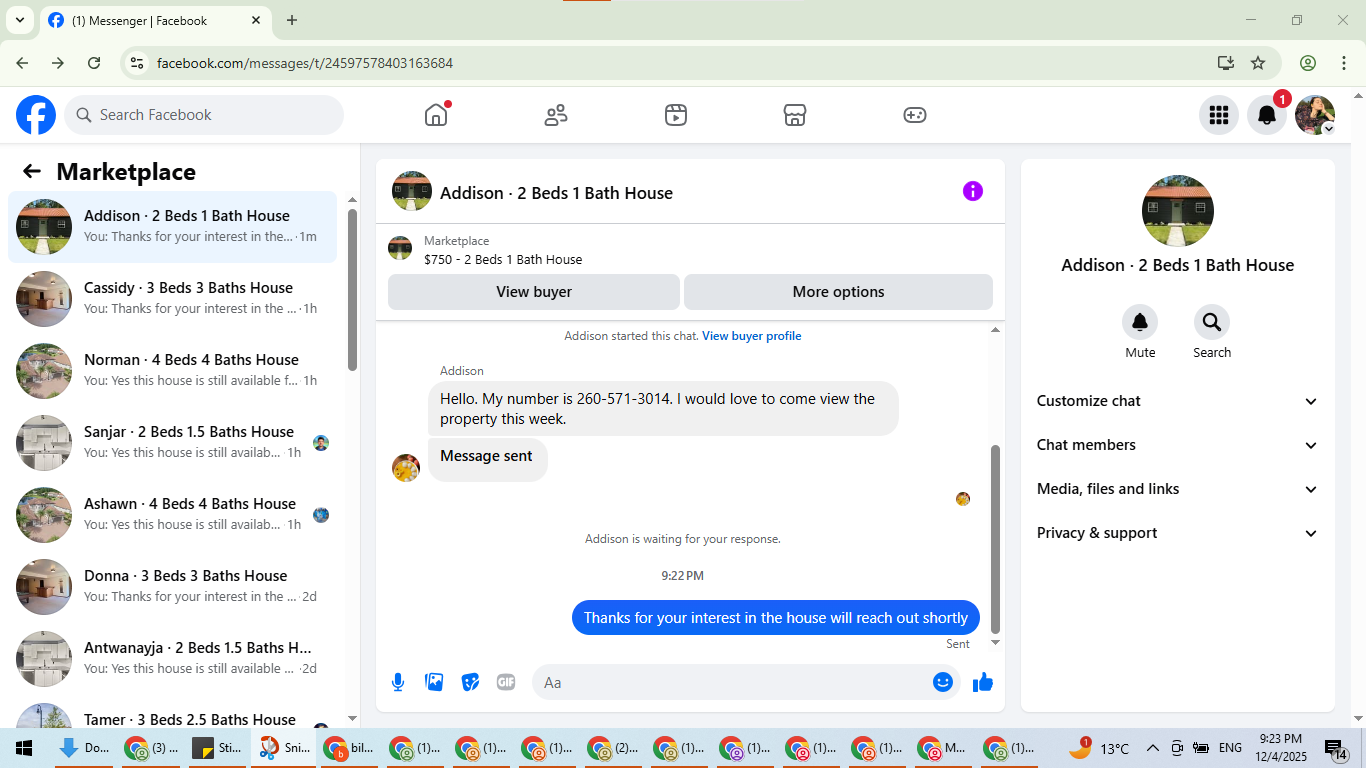This screenshot has width=1366, height=768.
Task: Open the Antwanayja 2 Beds 1.5 Baths chat
Action: [x=173, y=659]
